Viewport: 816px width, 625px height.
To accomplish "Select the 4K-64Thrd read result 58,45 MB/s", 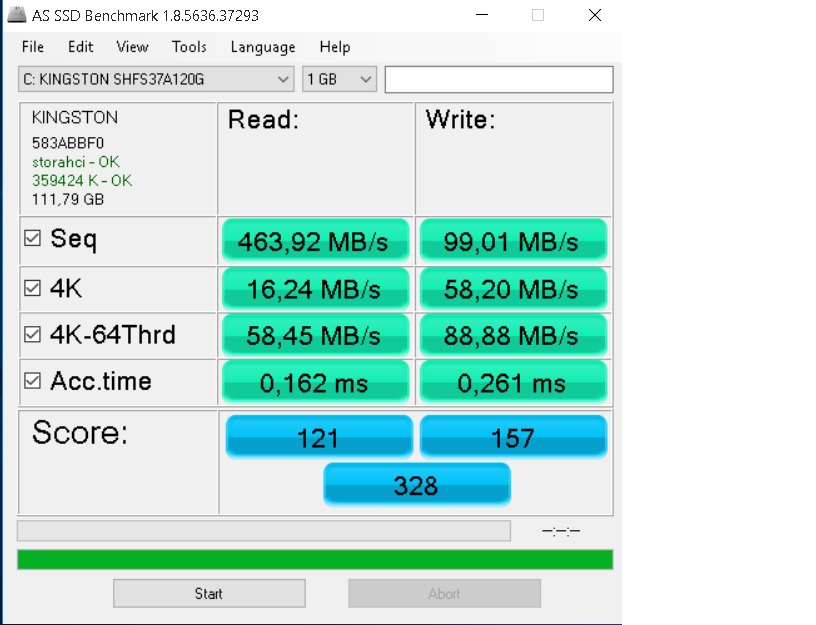I will pos(315,335).
